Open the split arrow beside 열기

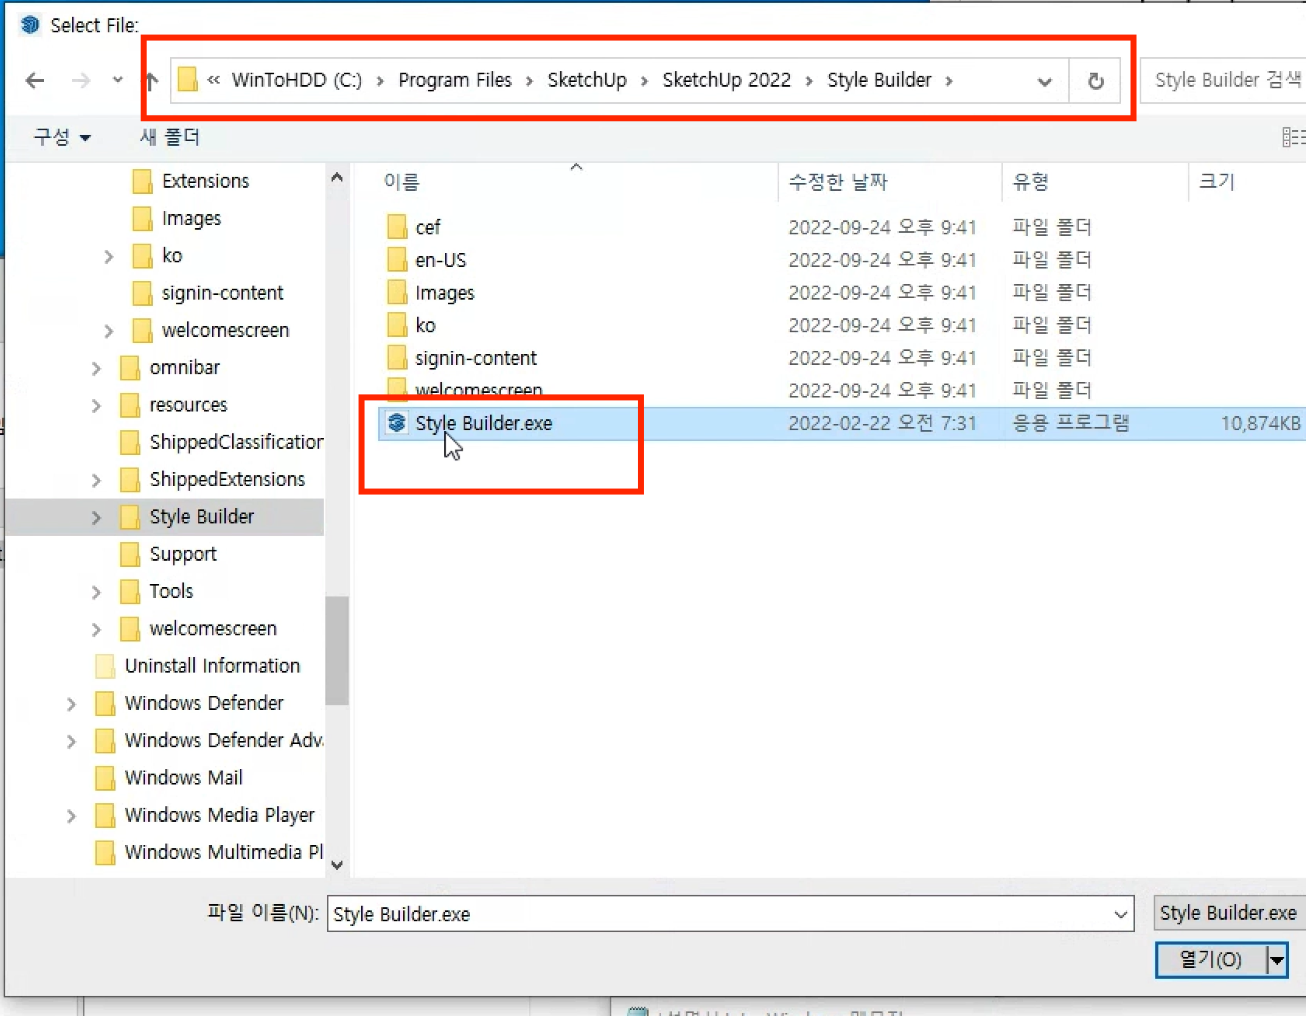tap(1277, 960)
